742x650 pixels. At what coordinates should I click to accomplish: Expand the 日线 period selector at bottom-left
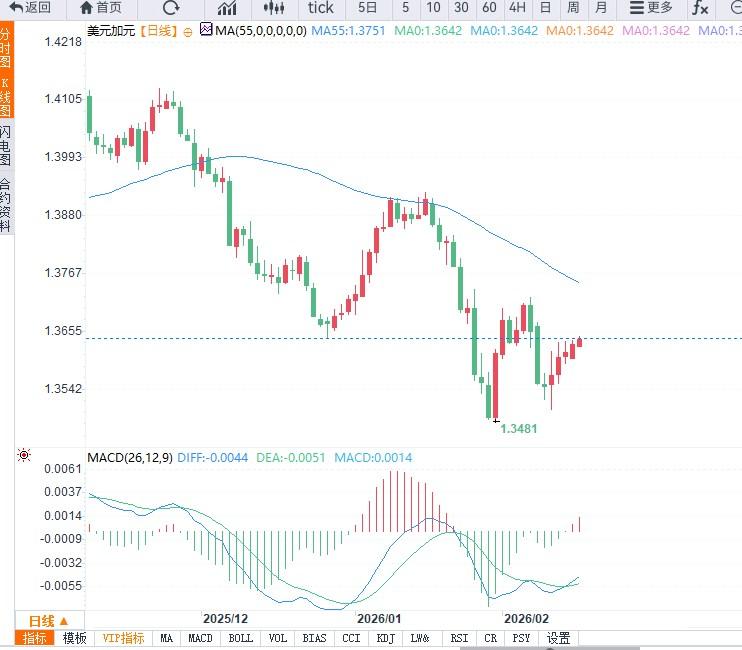pos(48,620)
